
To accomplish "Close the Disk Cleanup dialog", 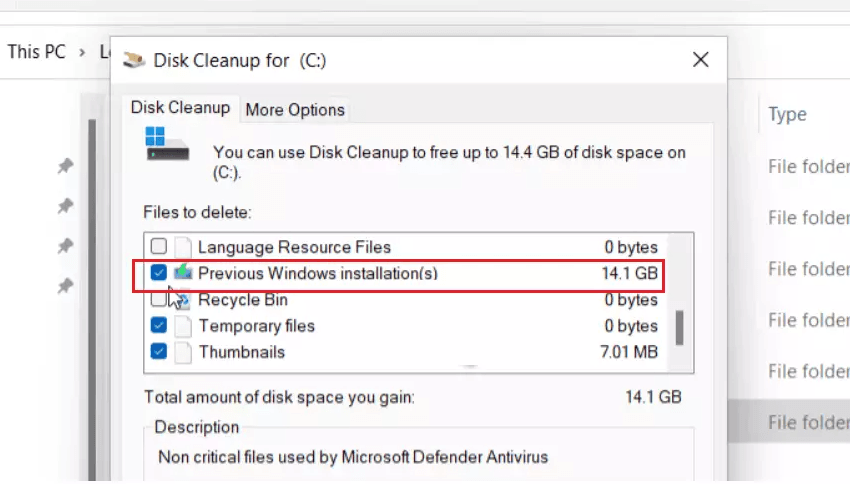I will point(701,60).
